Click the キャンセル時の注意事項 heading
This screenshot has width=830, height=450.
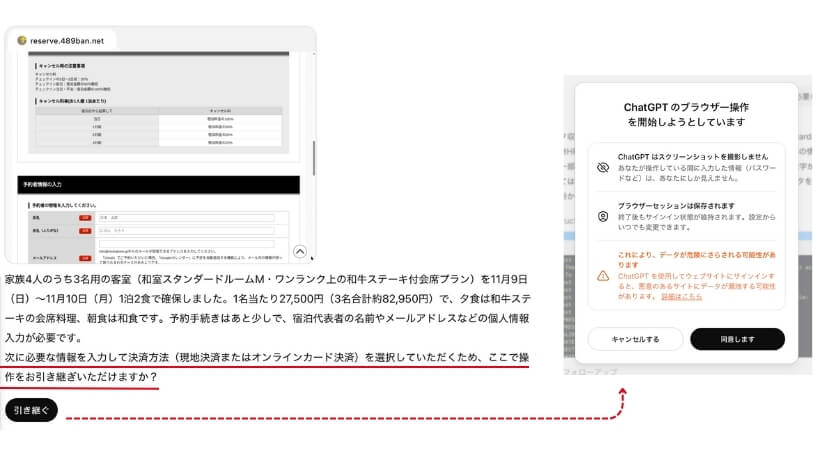[62, 66]
